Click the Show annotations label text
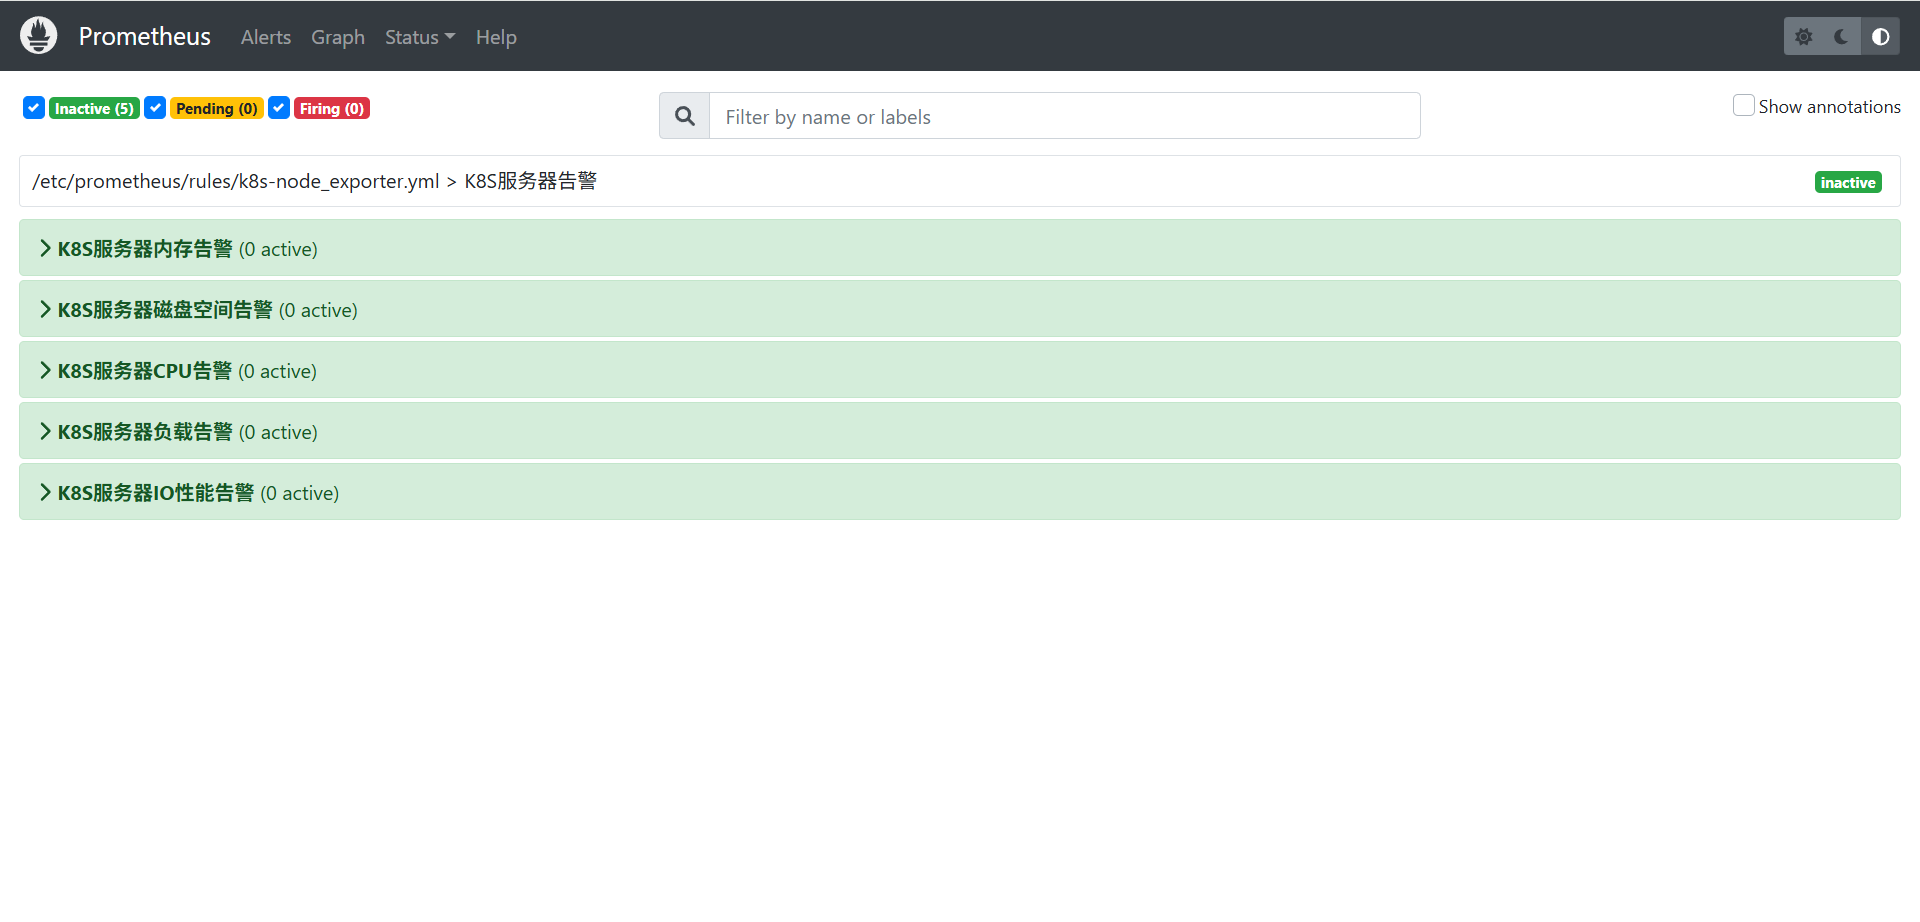 (1829, 106)
